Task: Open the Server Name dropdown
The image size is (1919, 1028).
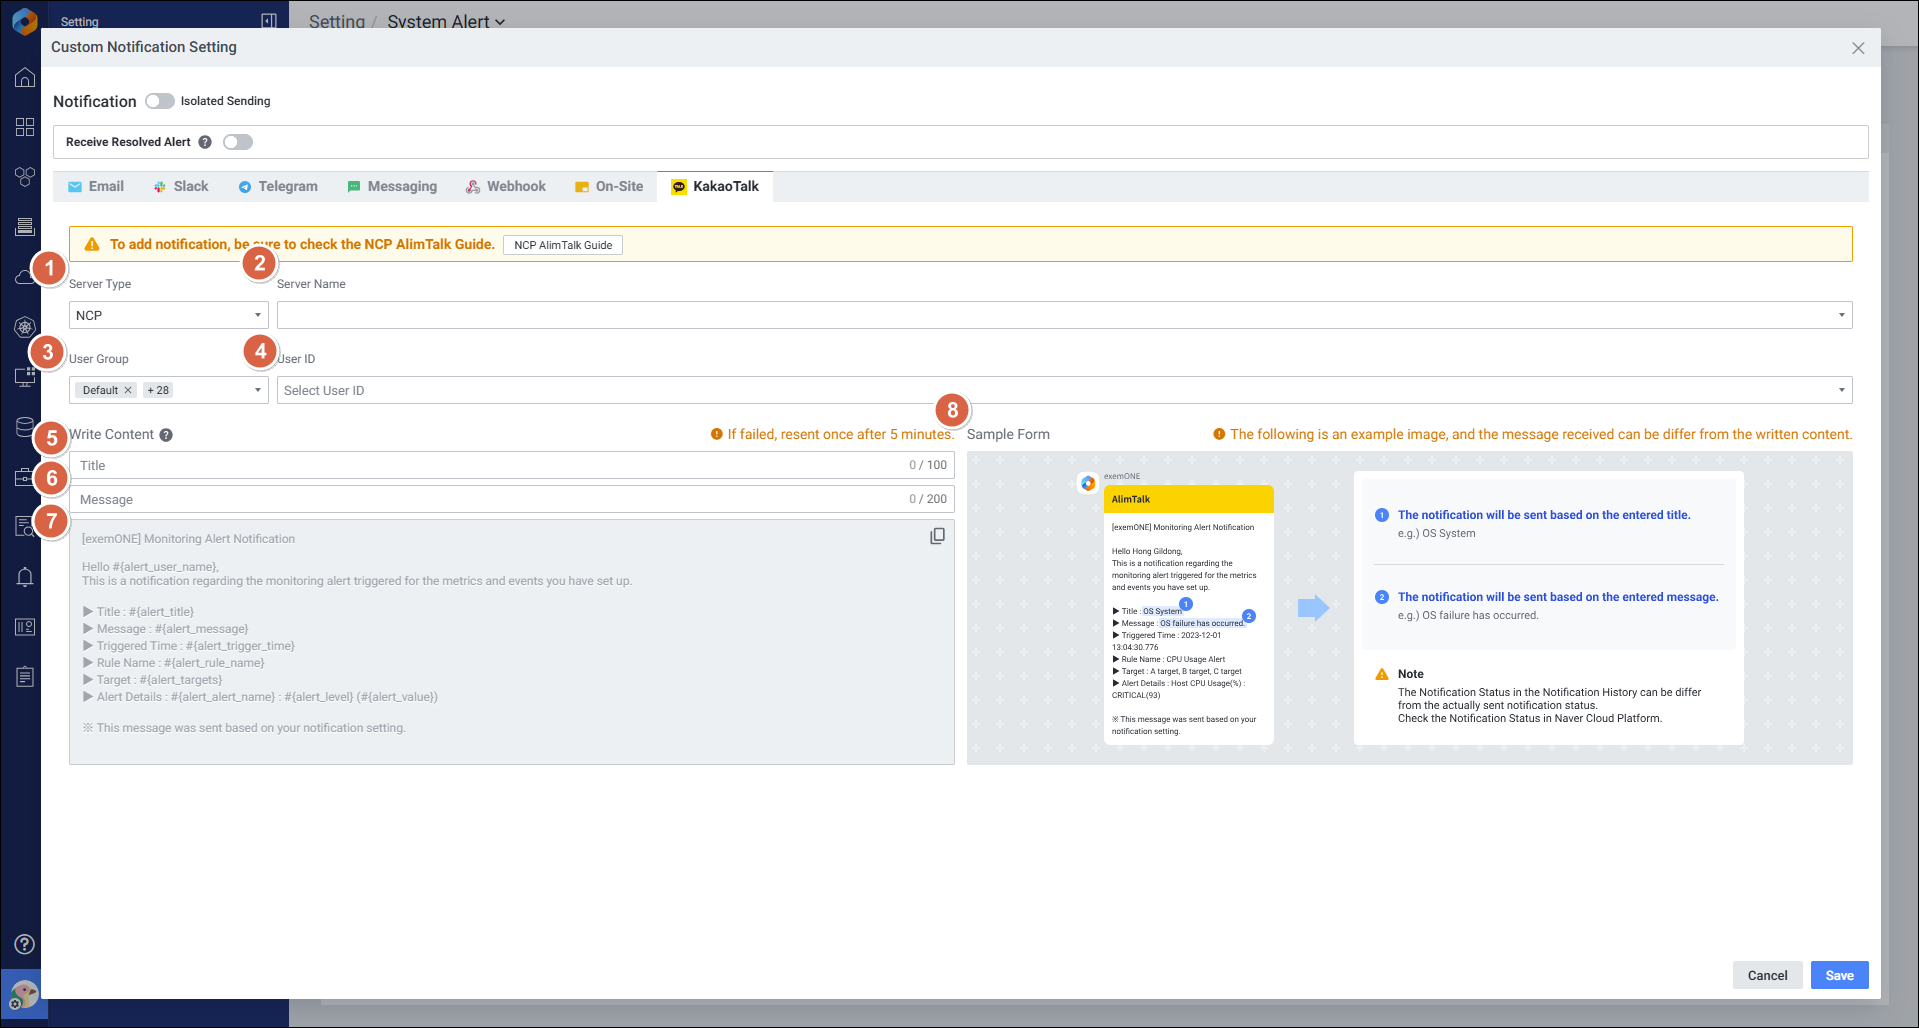Action: point(1064,315)
